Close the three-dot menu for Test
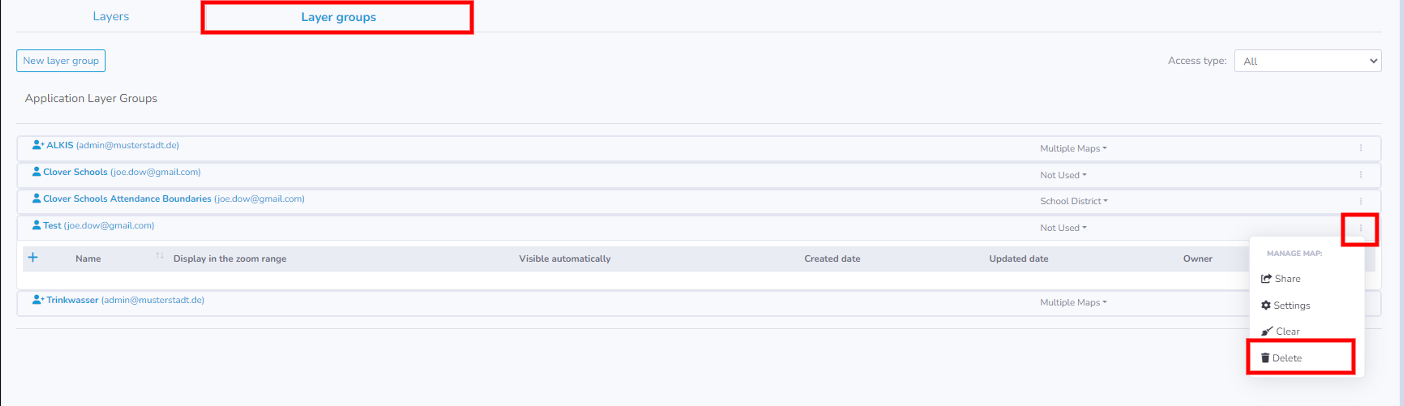This screenshot has width=1404, height=406. pyautogui.click(x=1361, y=229)
